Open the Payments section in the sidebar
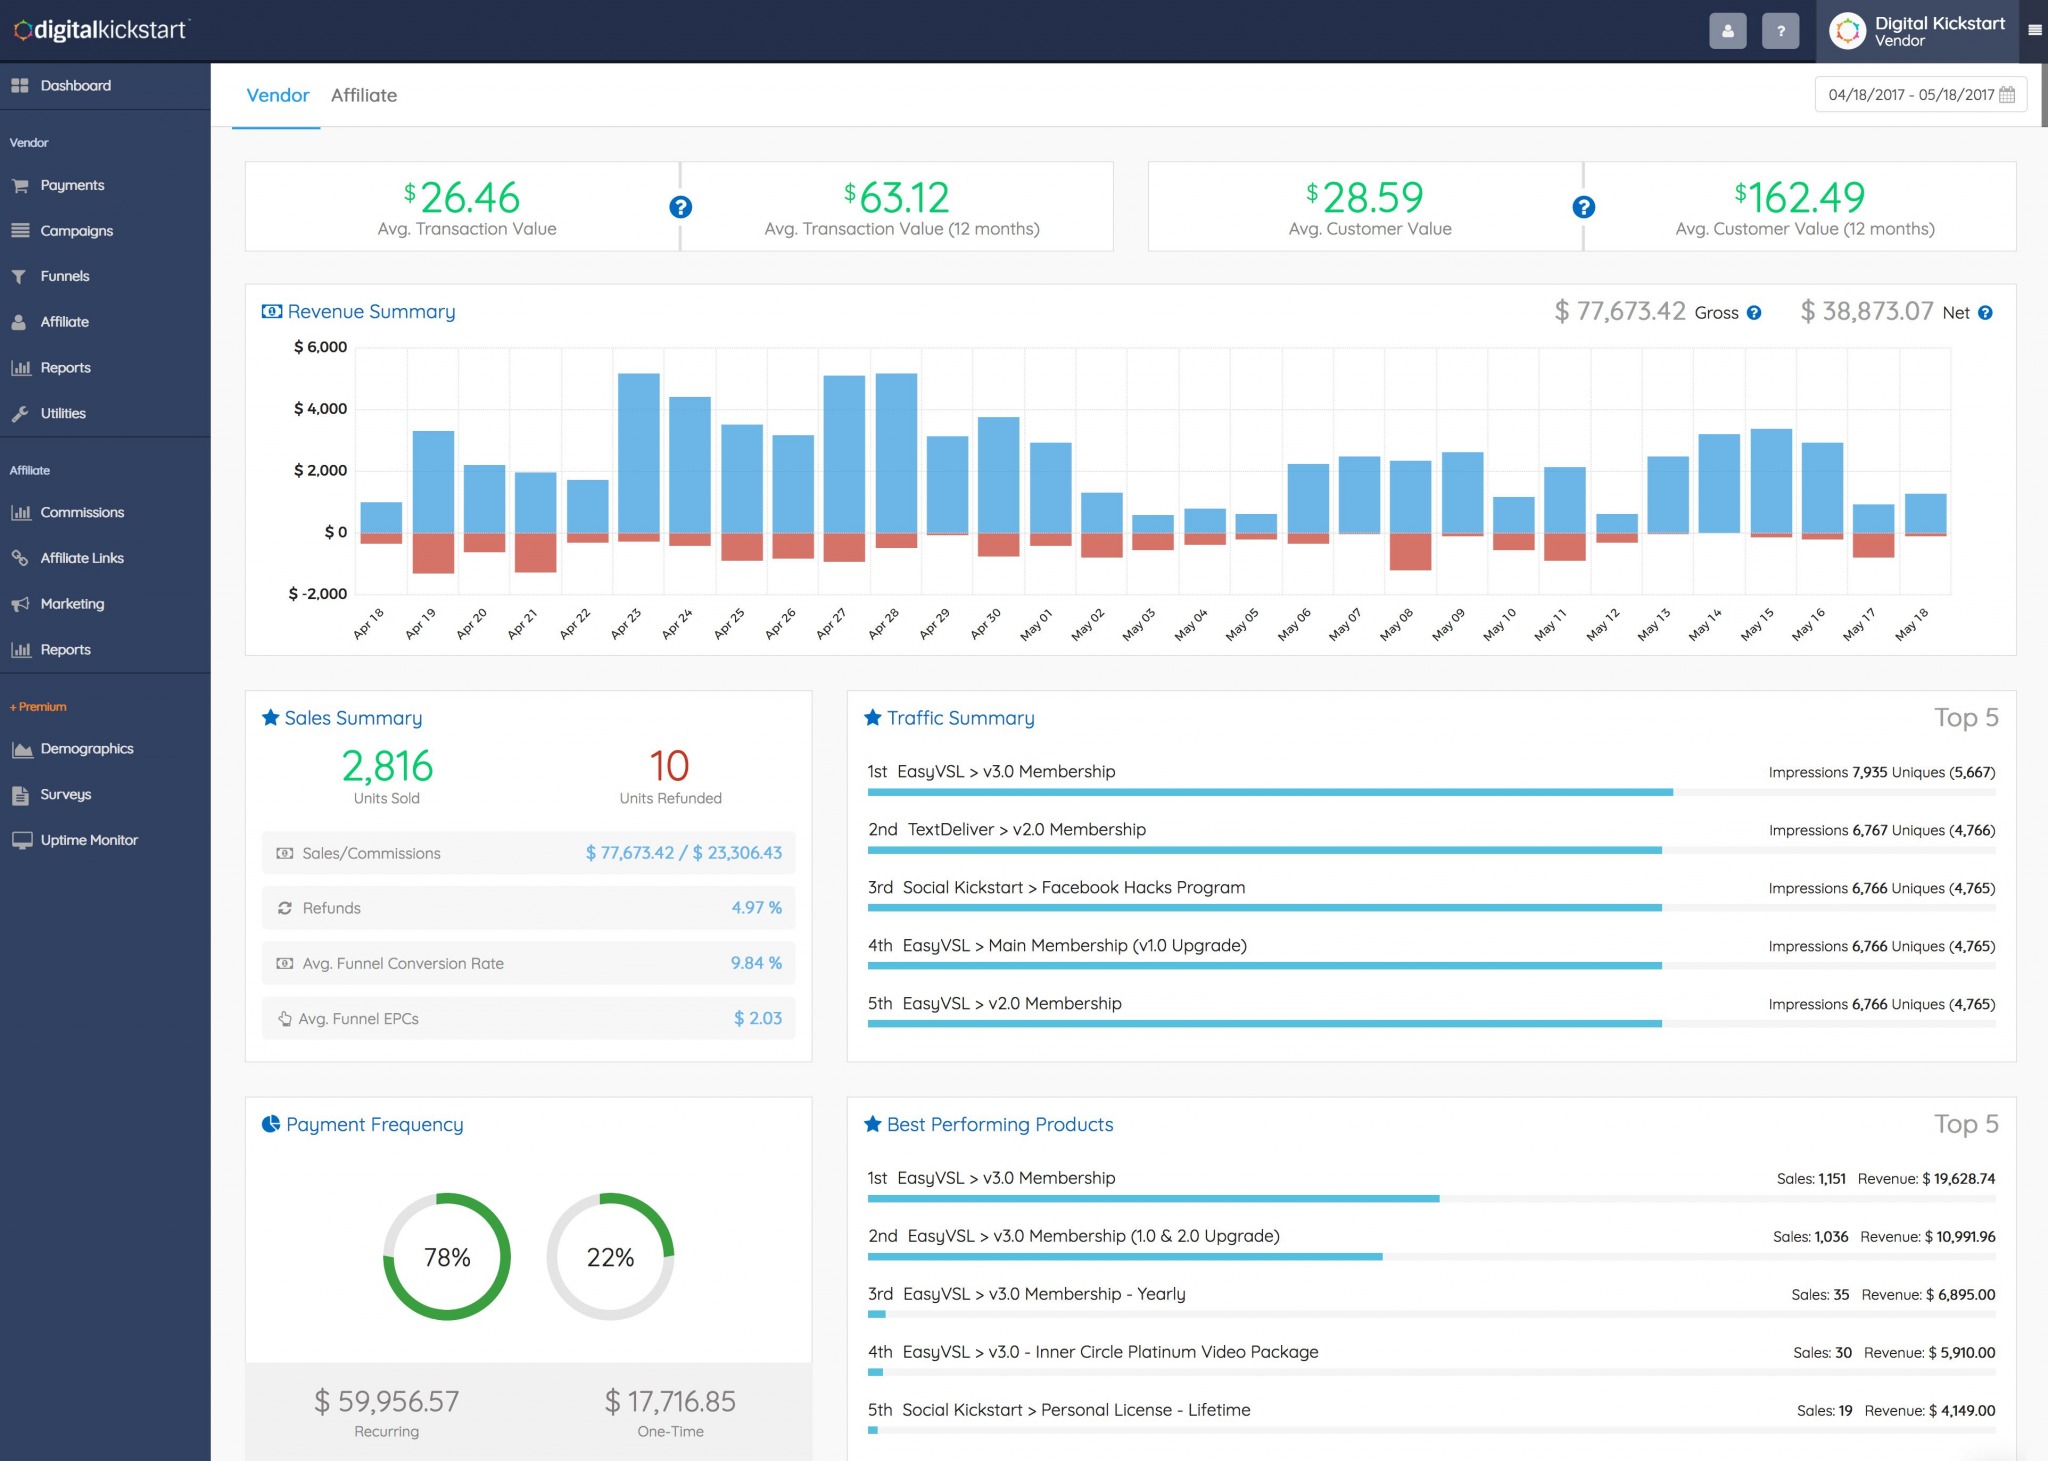This screenshot has height=1461, width=2048. click(71, 184)
